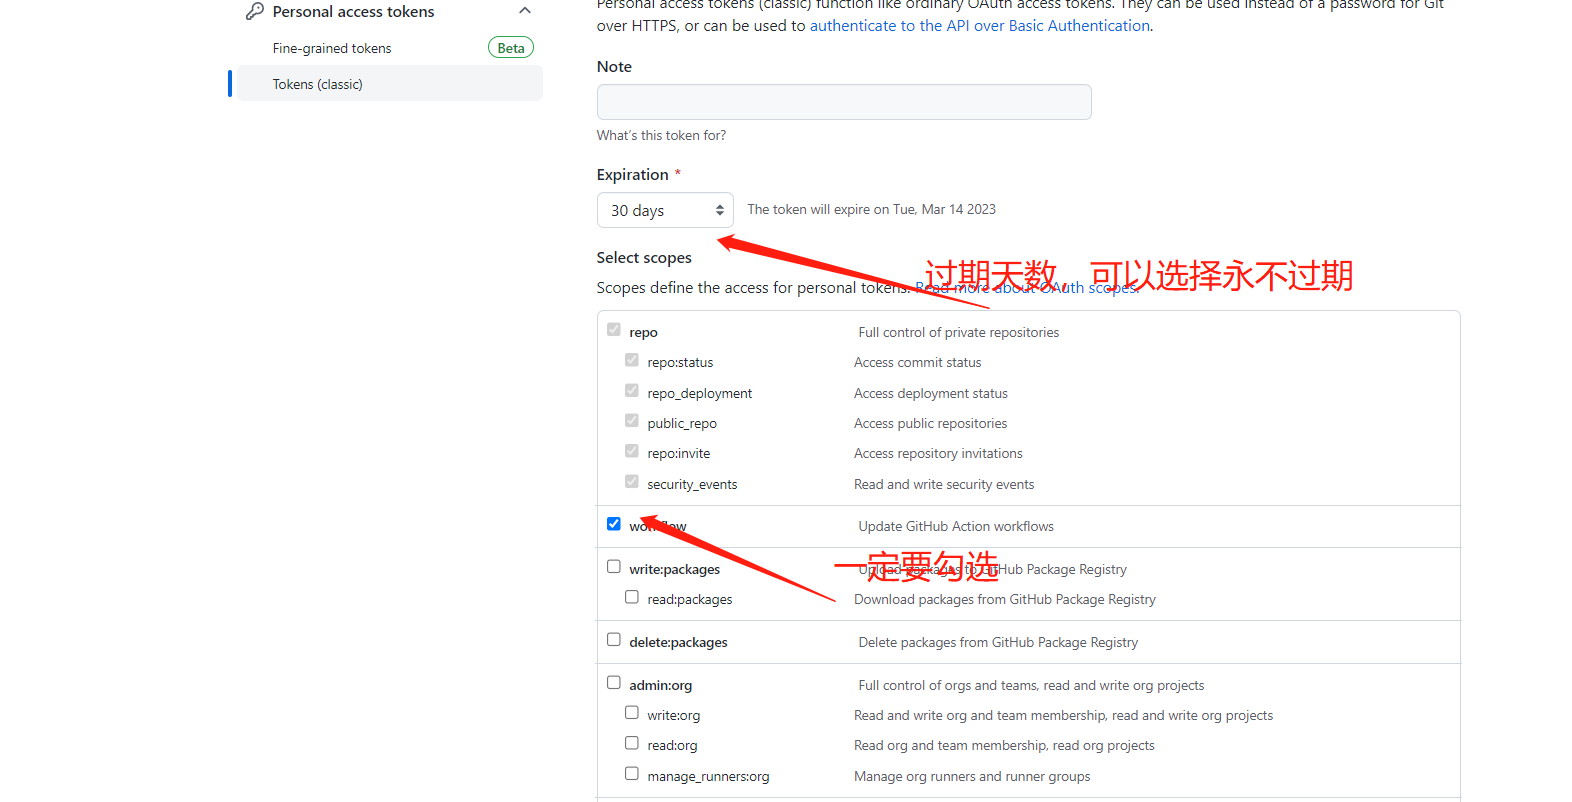Toggle the manage_runners:org checkbox
This screenshot has width=1572, height=802.
click(x=632, y=774)
